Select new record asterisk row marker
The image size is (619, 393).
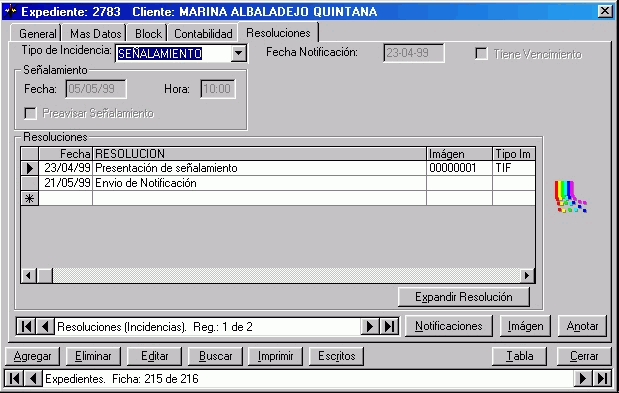pyautogui.click(x=30, y=198)
